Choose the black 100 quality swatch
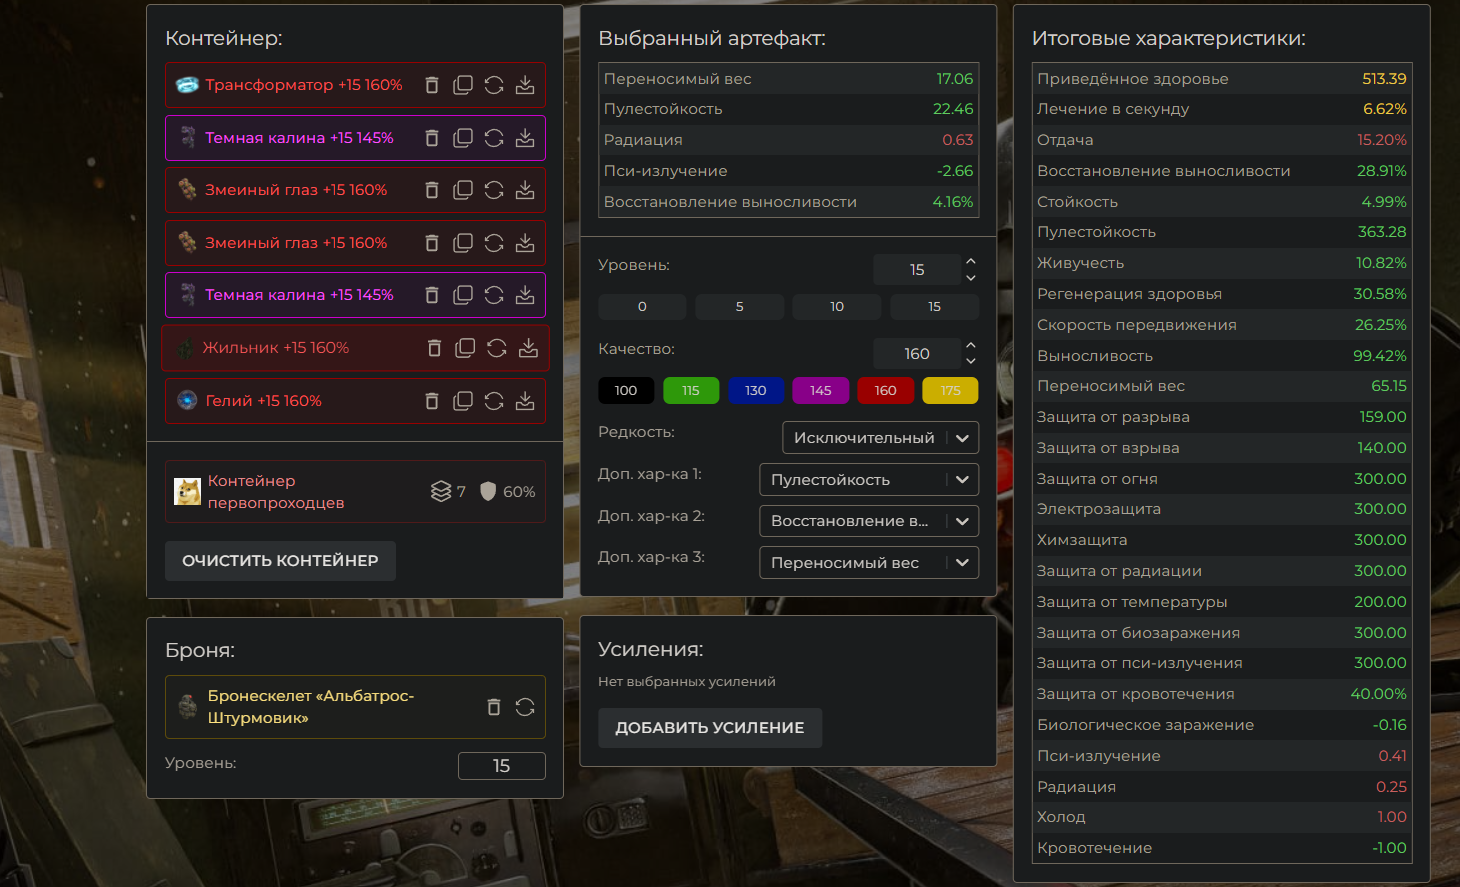Image resolution: width=1460 pixels, height=887 pixels. tap(626, 391)
